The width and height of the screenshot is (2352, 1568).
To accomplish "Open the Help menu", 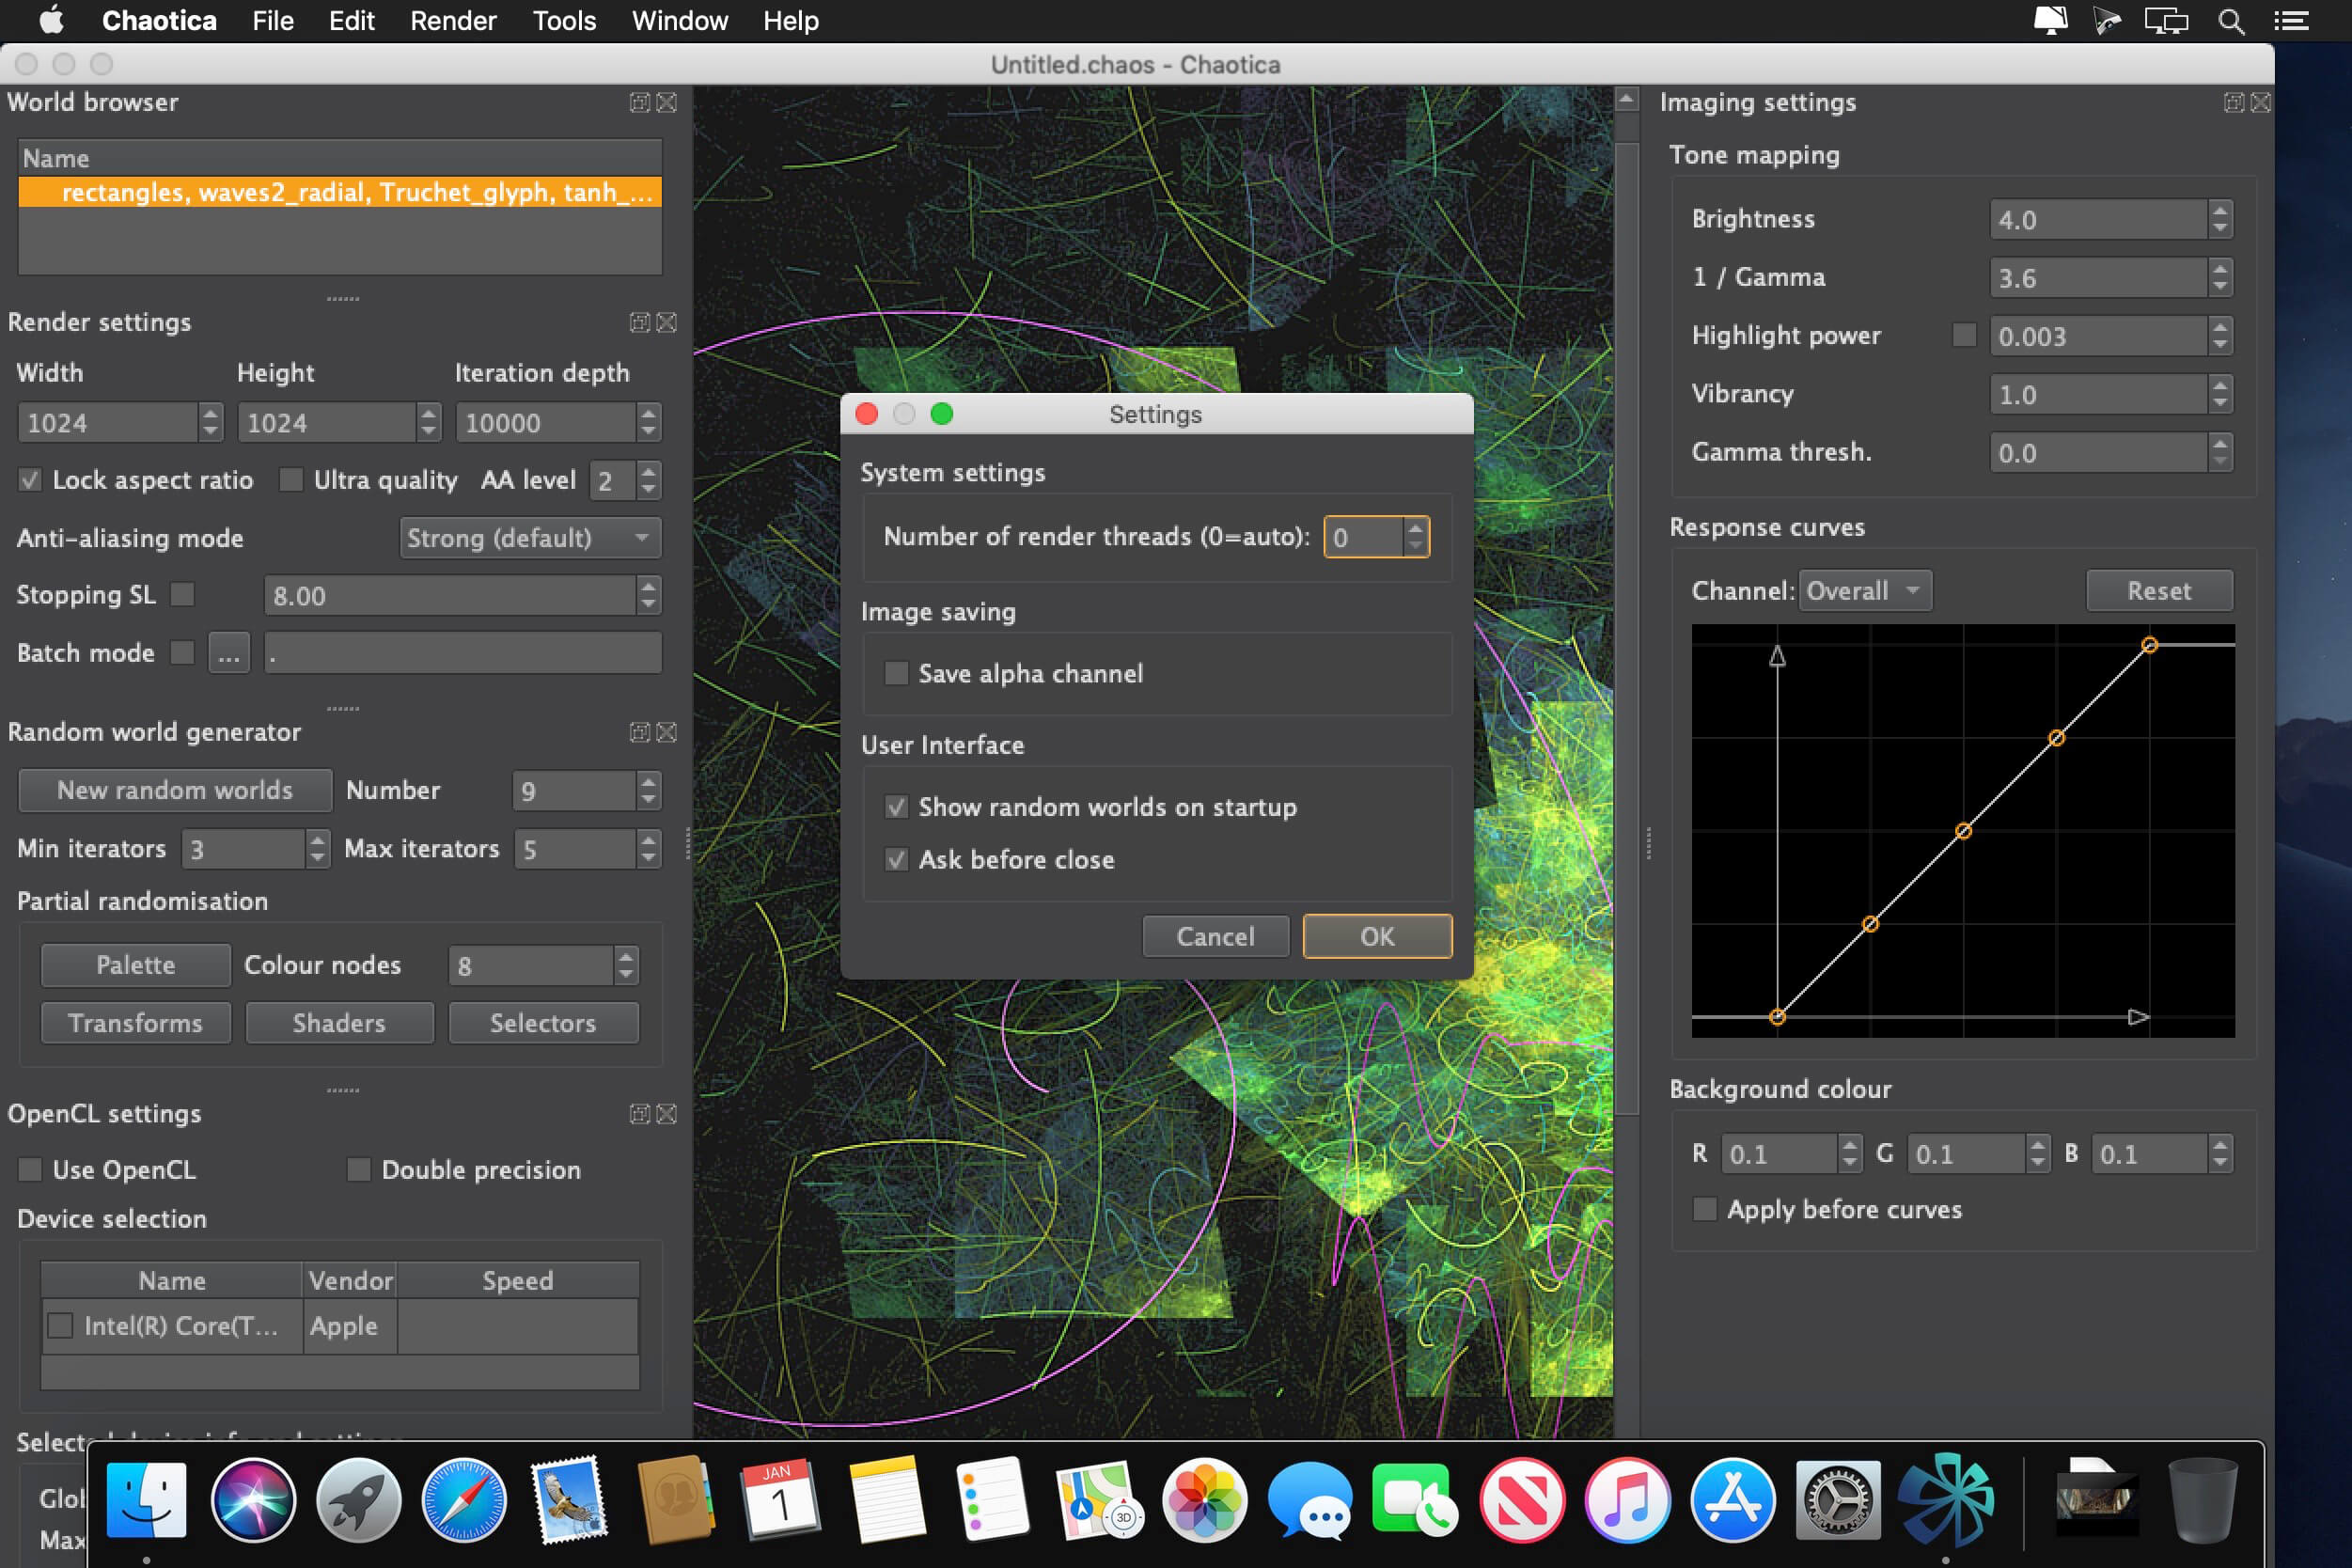I will pos(791,21).
